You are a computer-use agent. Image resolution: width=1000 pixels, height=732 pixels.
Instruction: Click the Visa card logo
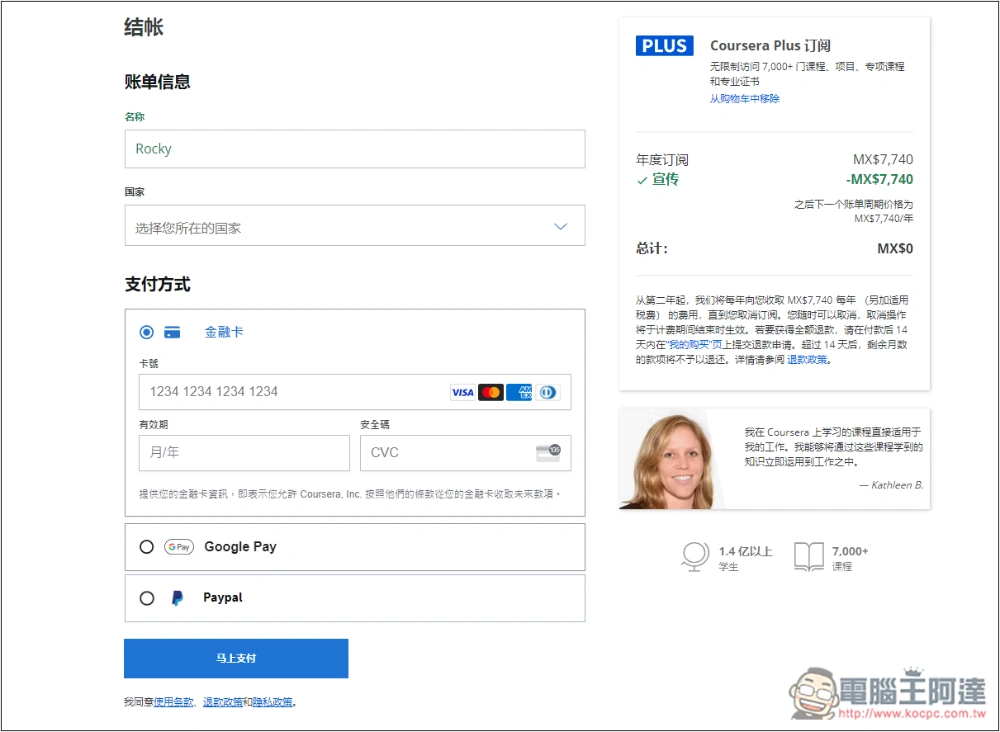[x=462, y=392]
